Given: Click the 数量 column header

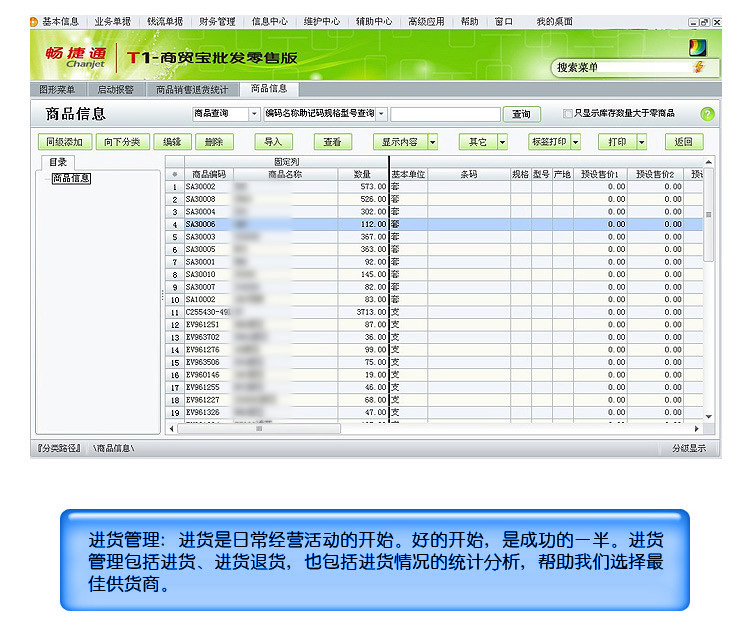Looking at the screenshot, I should 362,174.
